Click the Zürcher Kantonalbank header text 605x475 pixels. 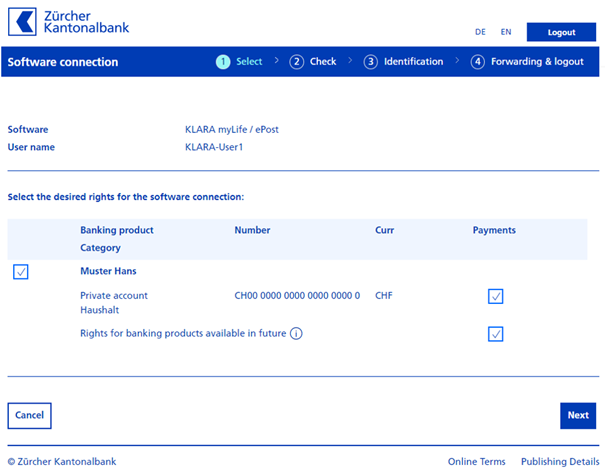pyautogui.click(x=86, y=22)
